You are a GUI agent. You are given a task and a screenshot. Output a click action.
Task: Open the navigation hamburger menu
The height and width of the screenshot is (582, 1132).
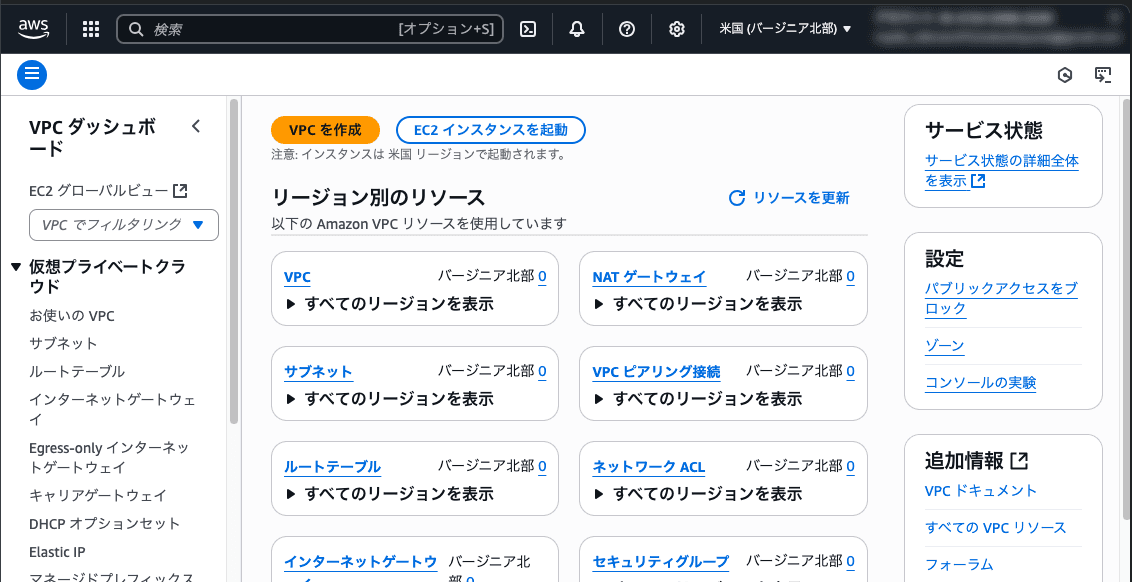click(x=32, y=74)
